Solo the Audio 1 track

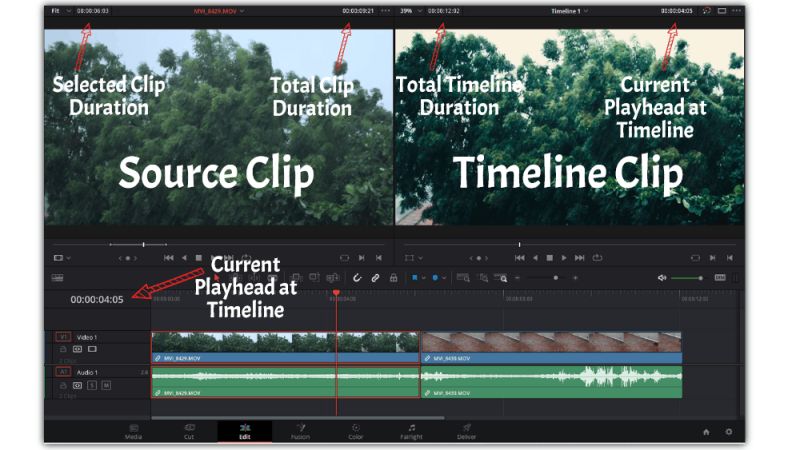click(92, 385)
